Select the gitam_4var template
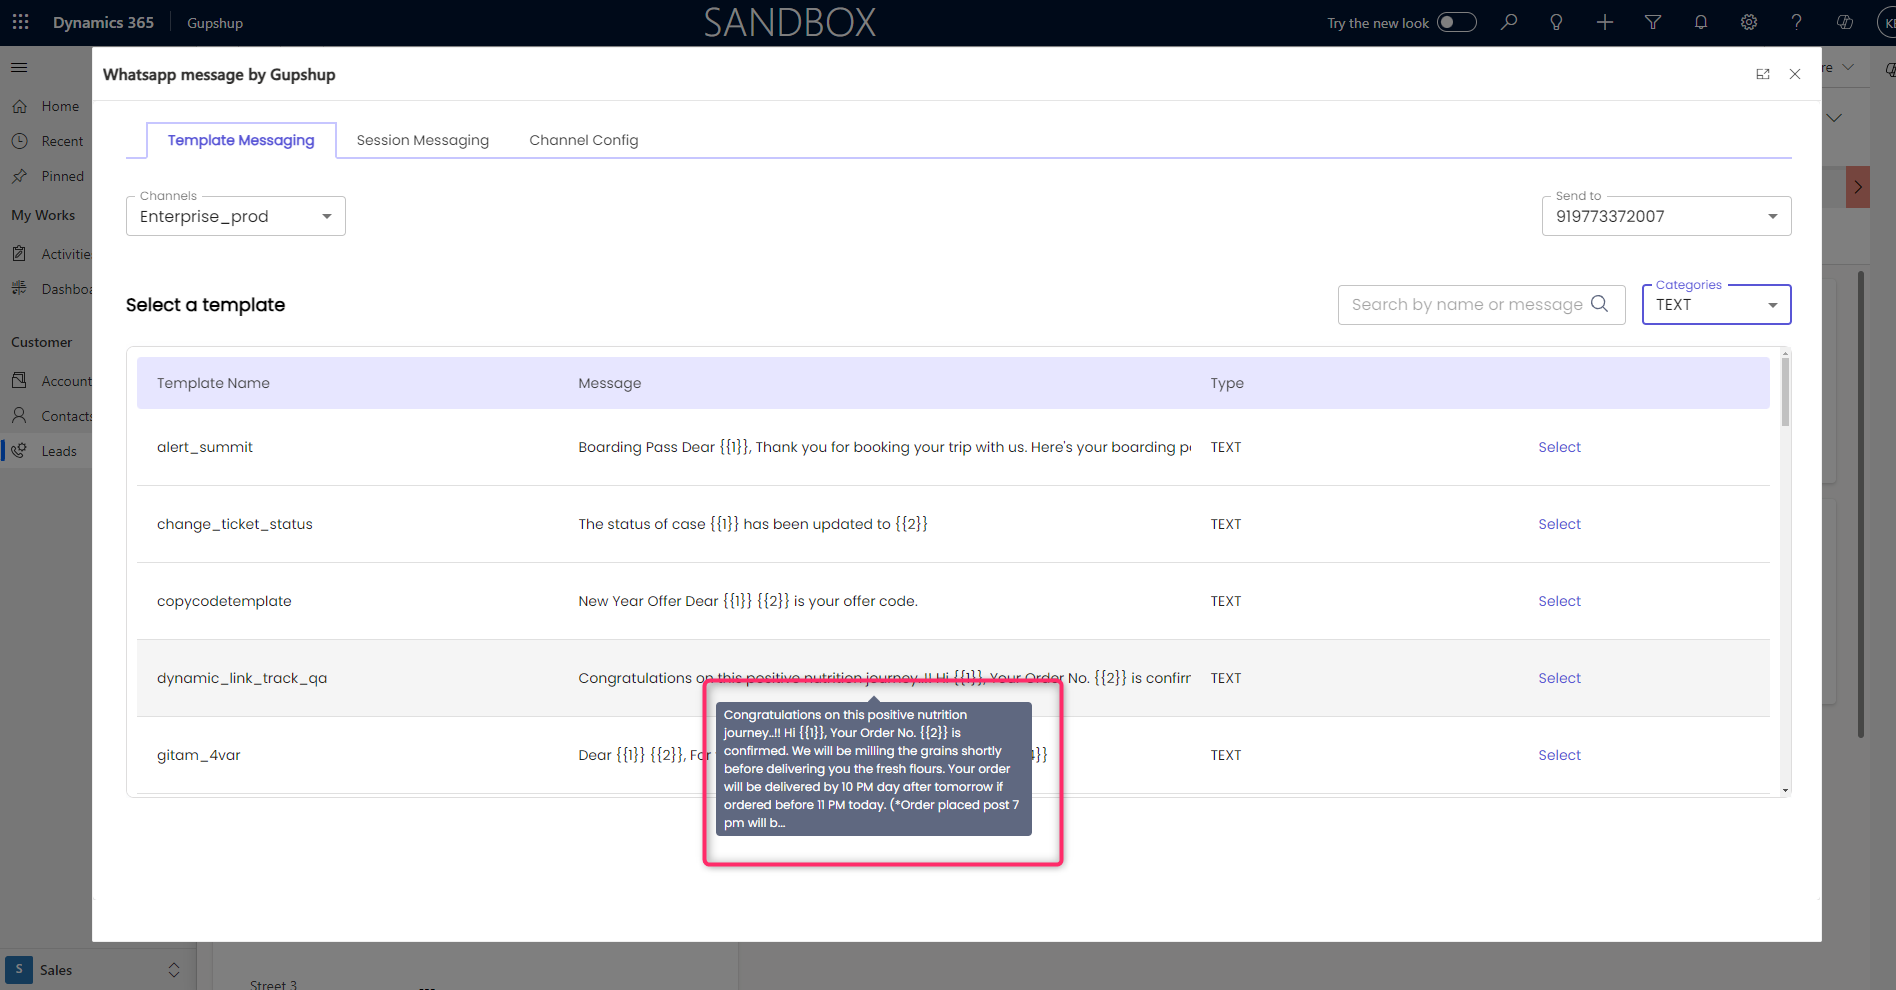Image resolution: width=1896 pixels, height=990 pixels. 1559,755
